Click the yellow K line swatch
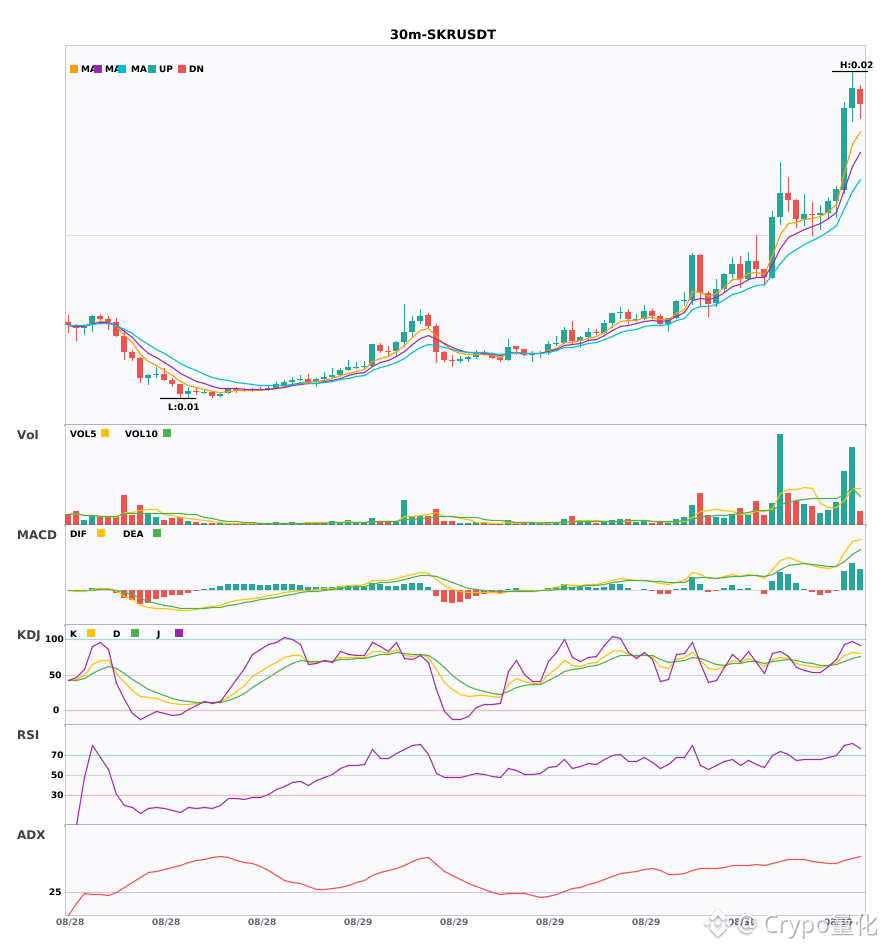 [x=91, y=633]
